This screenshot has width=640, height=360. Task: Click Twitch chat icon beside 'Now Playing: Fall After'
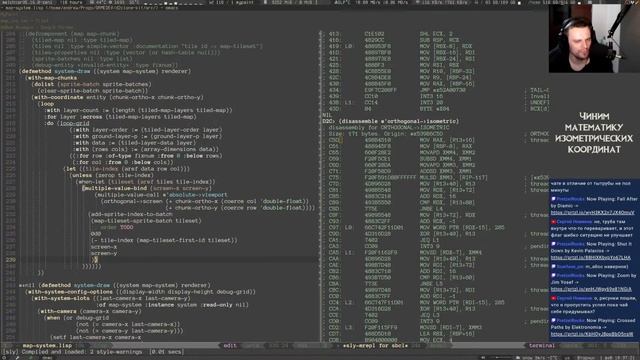[x=553, y=199]
